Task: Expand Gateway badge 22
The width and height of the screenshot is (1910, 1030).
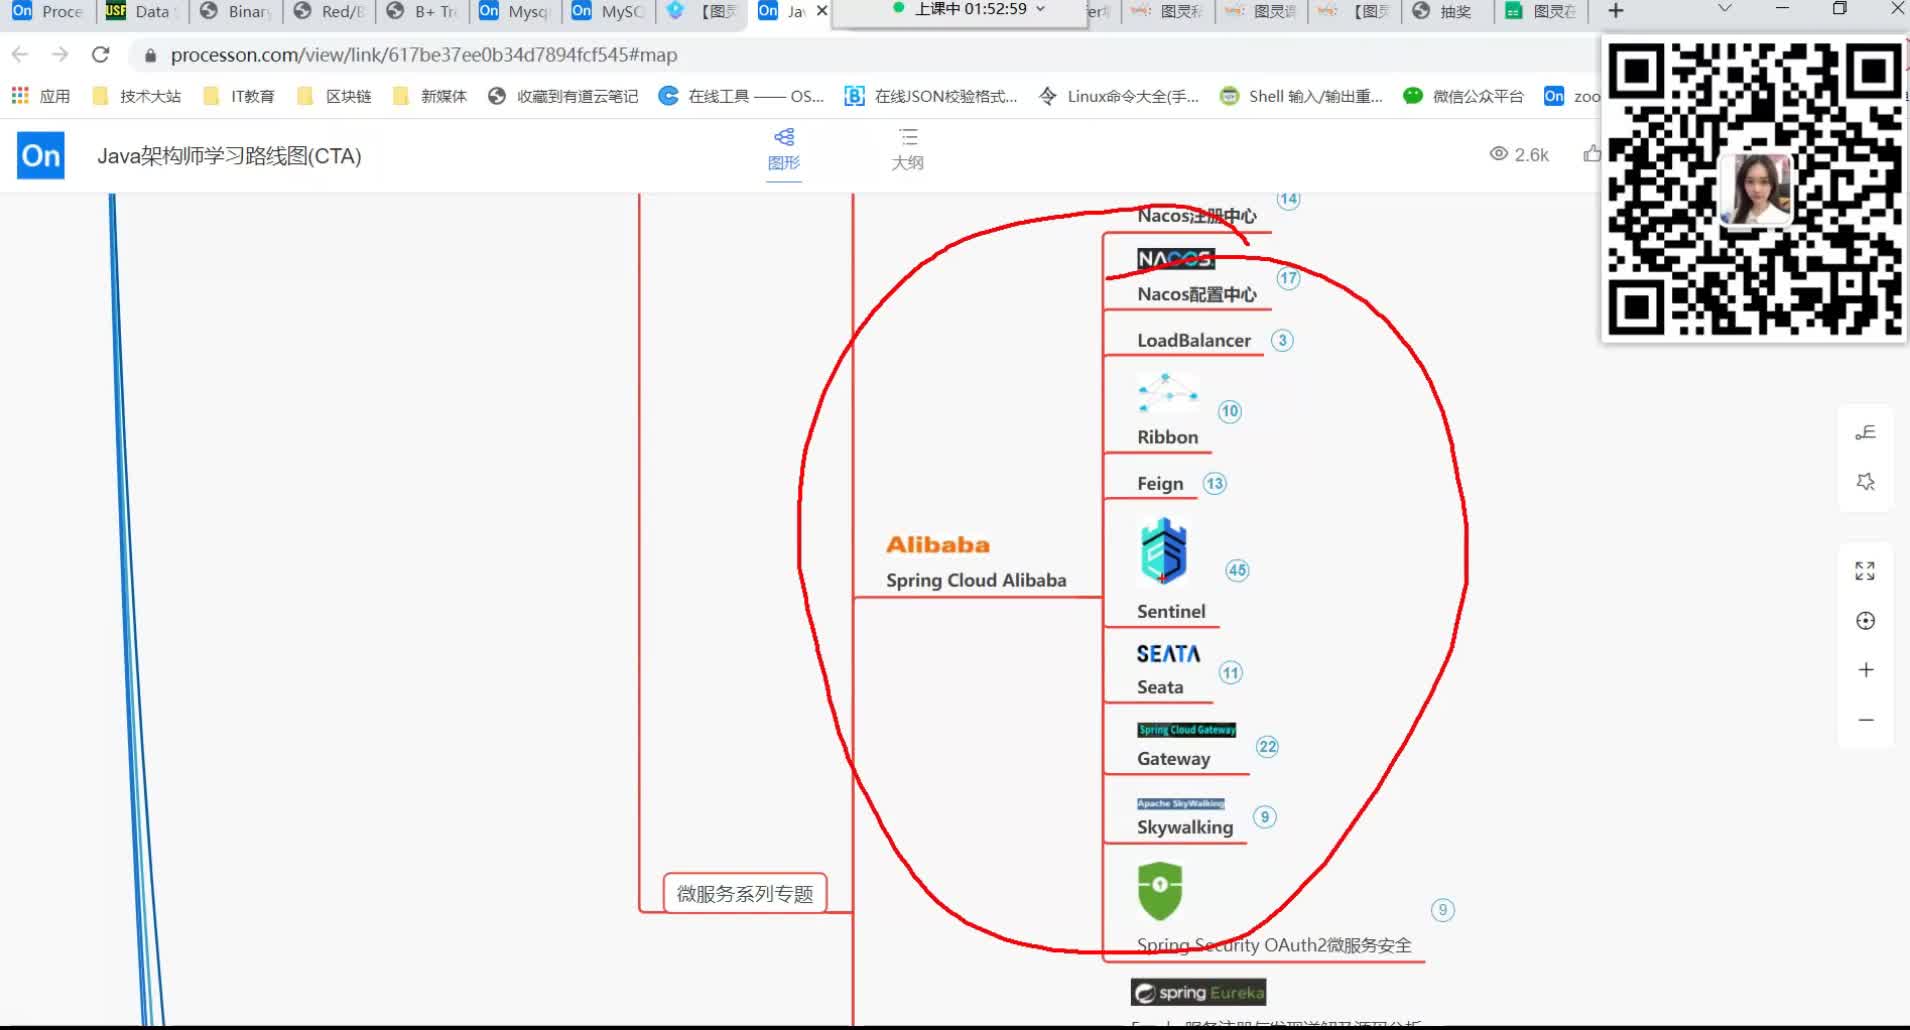Action: 1267,747
